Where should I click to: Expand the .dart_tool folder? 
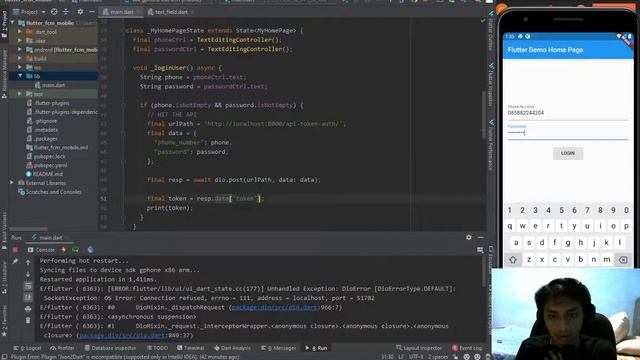tap(20, 31)
